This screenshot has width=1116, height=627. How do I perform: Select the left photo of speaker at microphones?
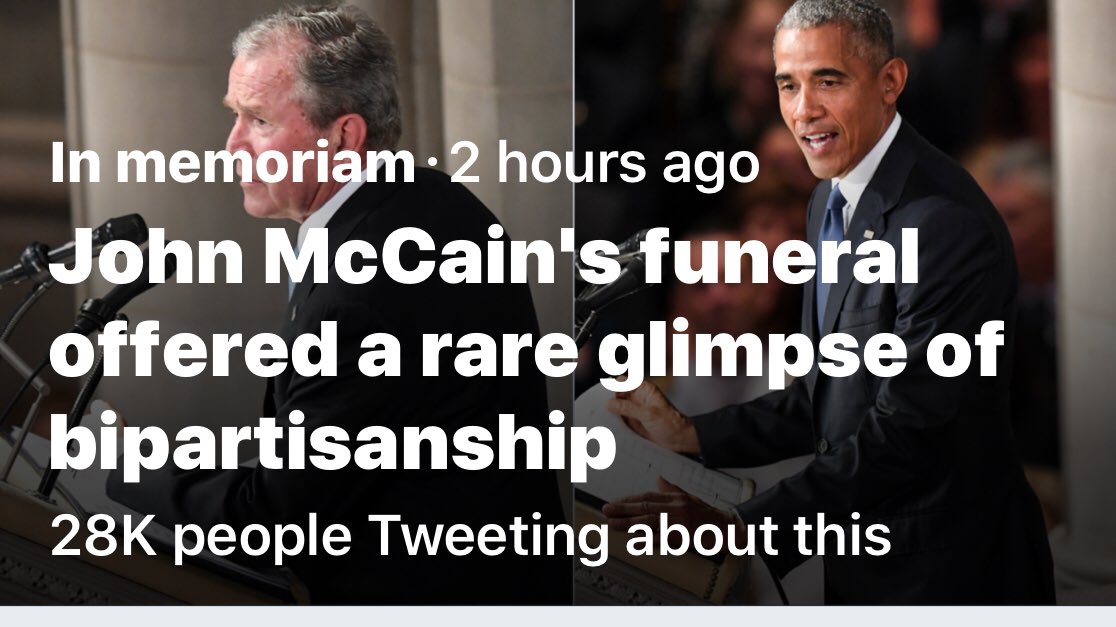pyautogui.click(x=290, y=90)
